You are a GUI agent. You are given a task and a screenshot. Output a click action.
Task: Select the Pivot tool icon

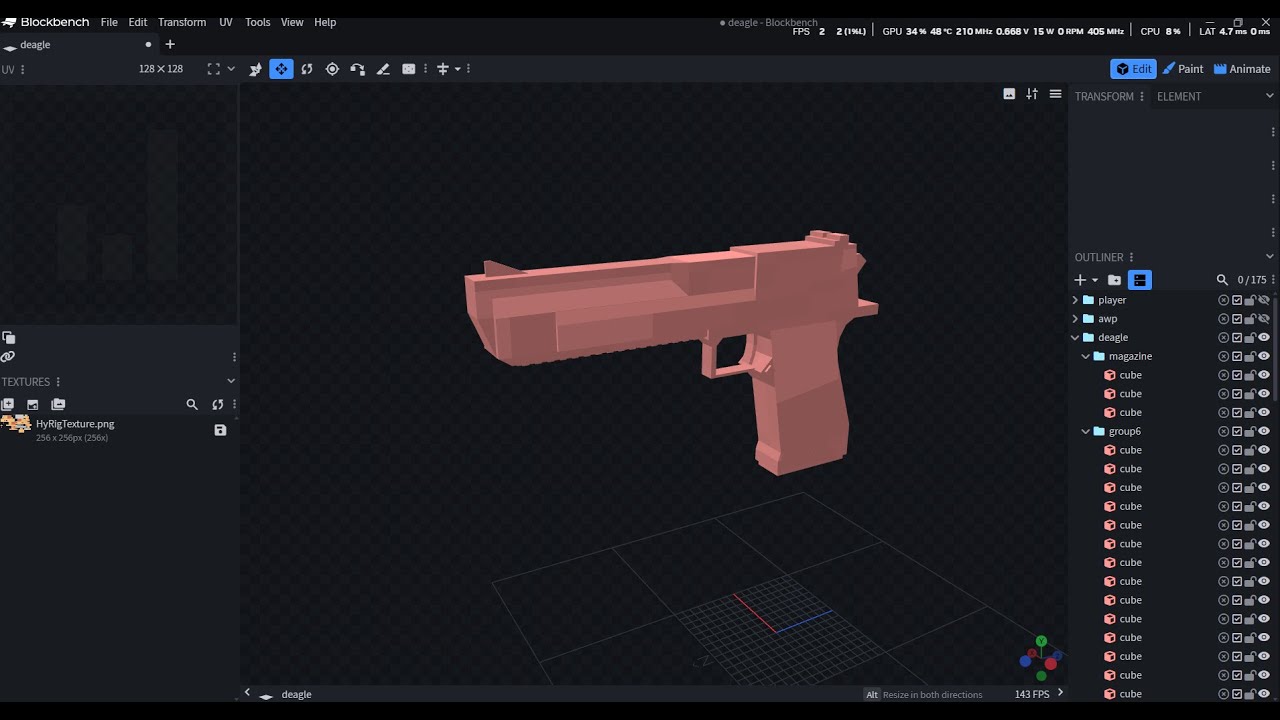pyautogui.click(x=332, y=69)
